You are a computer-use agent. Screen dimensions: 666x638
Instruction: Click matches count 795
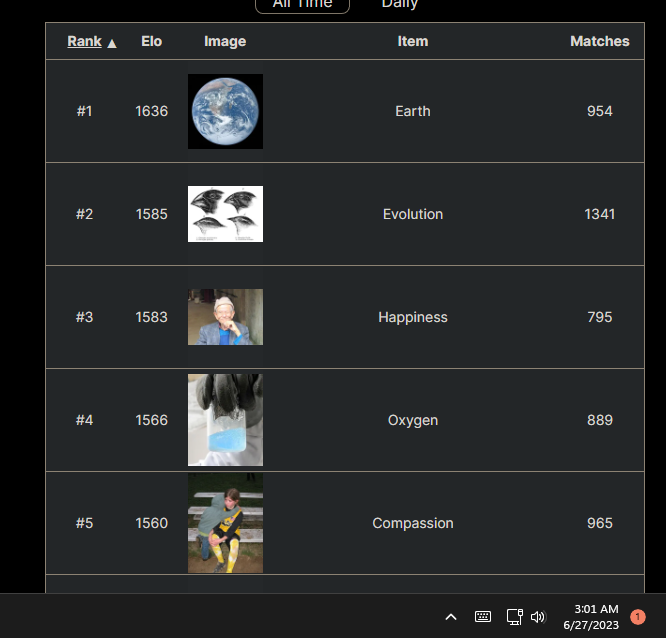[599, 317]
